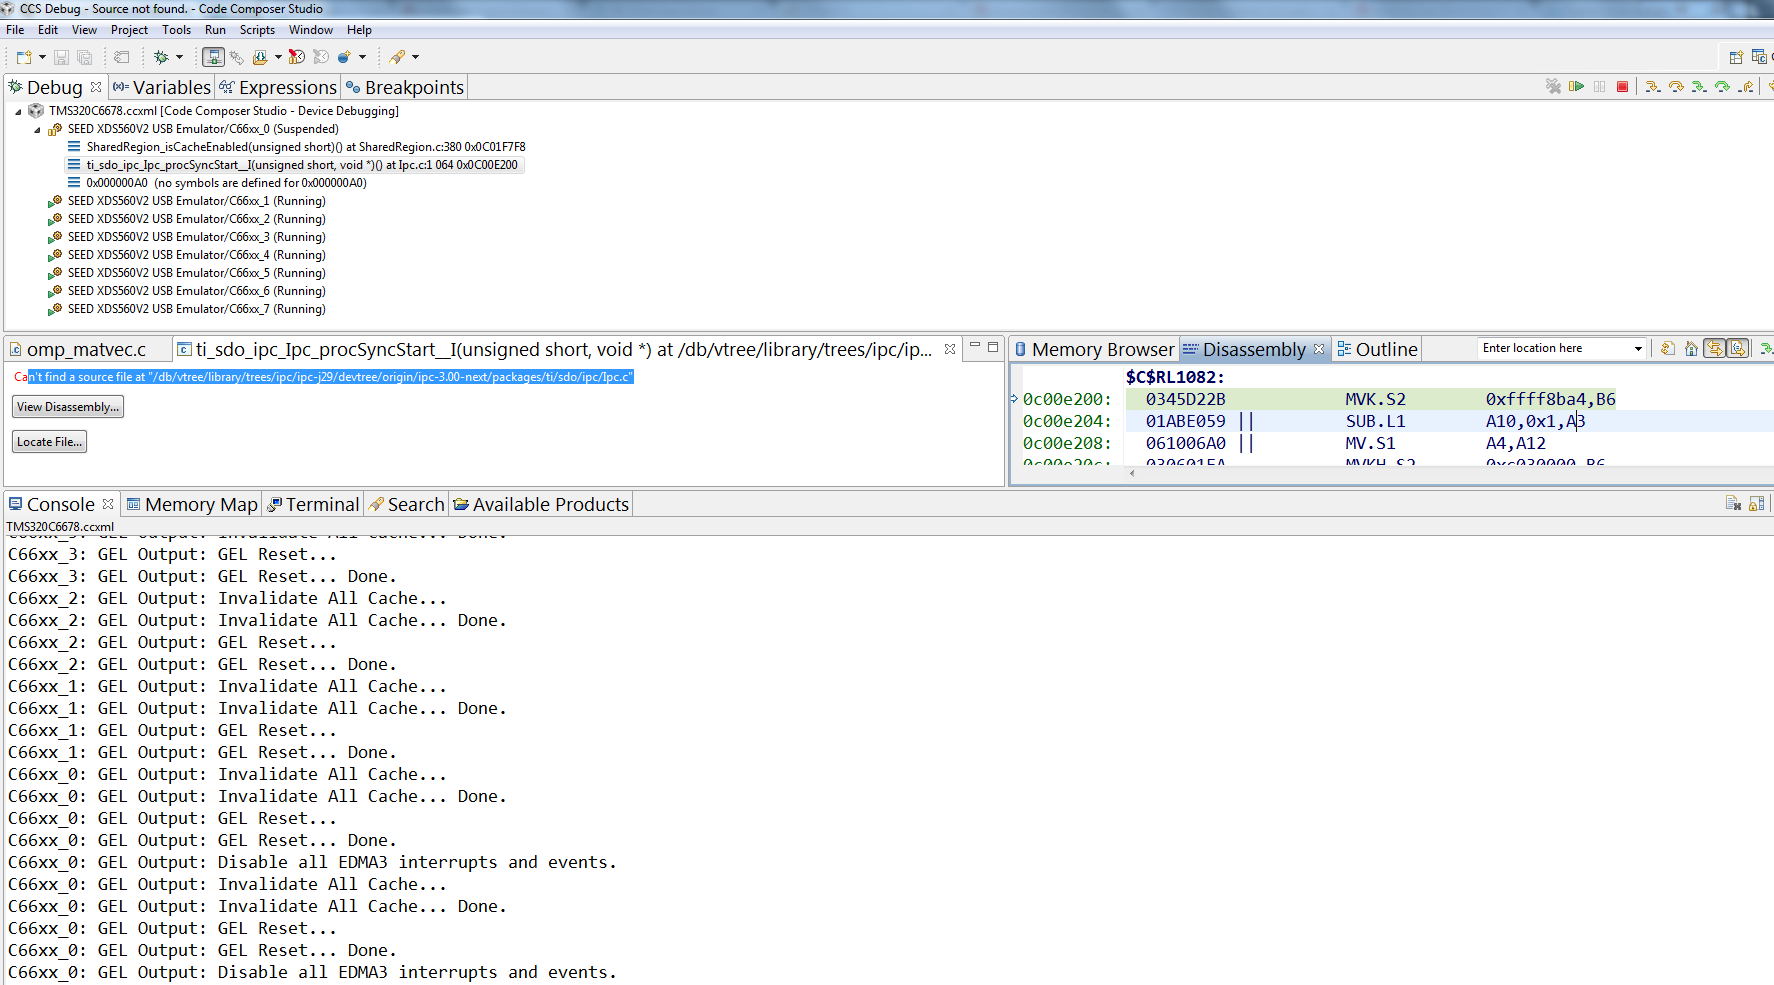
Task: Switch to the omp_matvec.c editor tab
Action: 86,349
